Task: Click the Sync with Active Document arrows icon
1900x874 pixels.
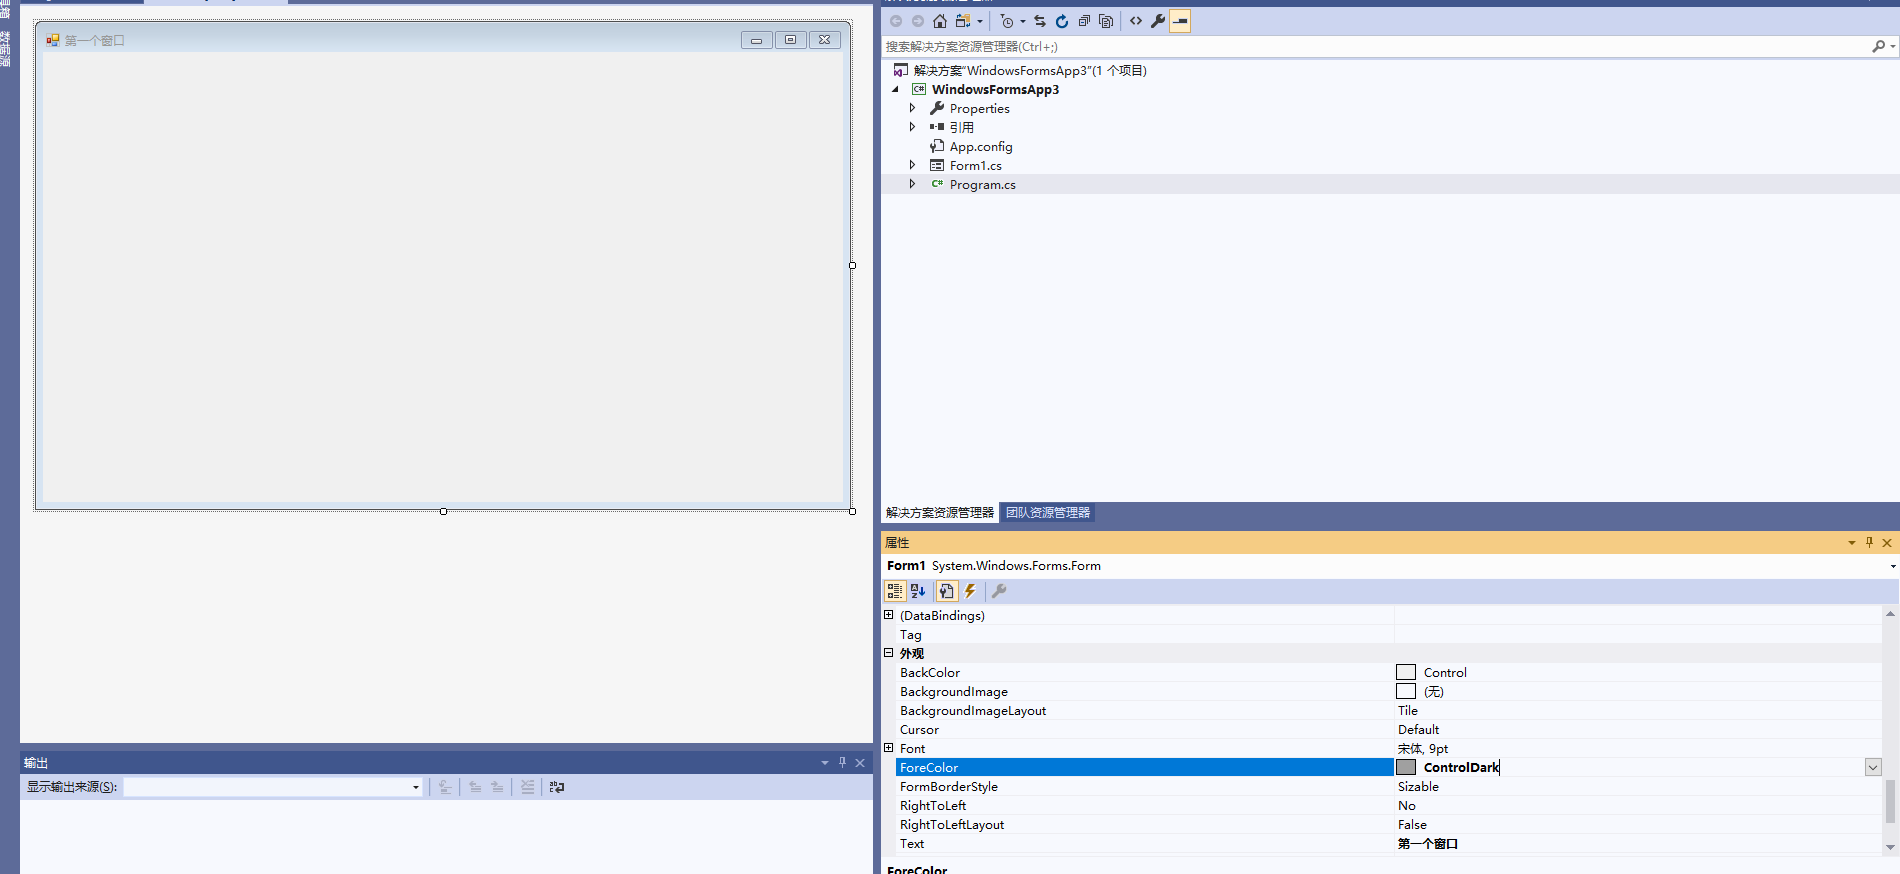Action: (1040, 21)
